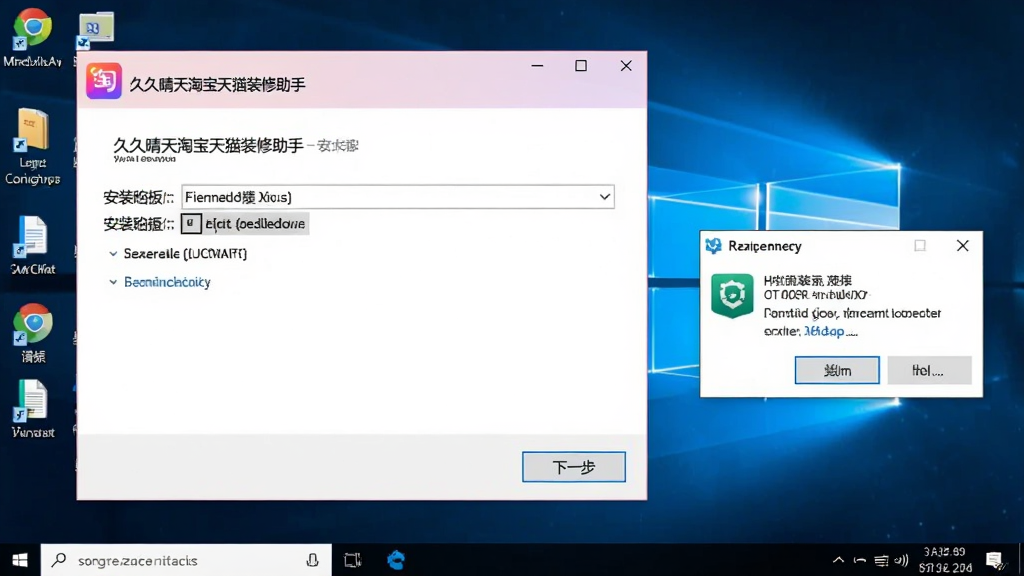Click the network icon in system tray
Viewport: 1024px width, 576px height.
[x=860, y=560]
